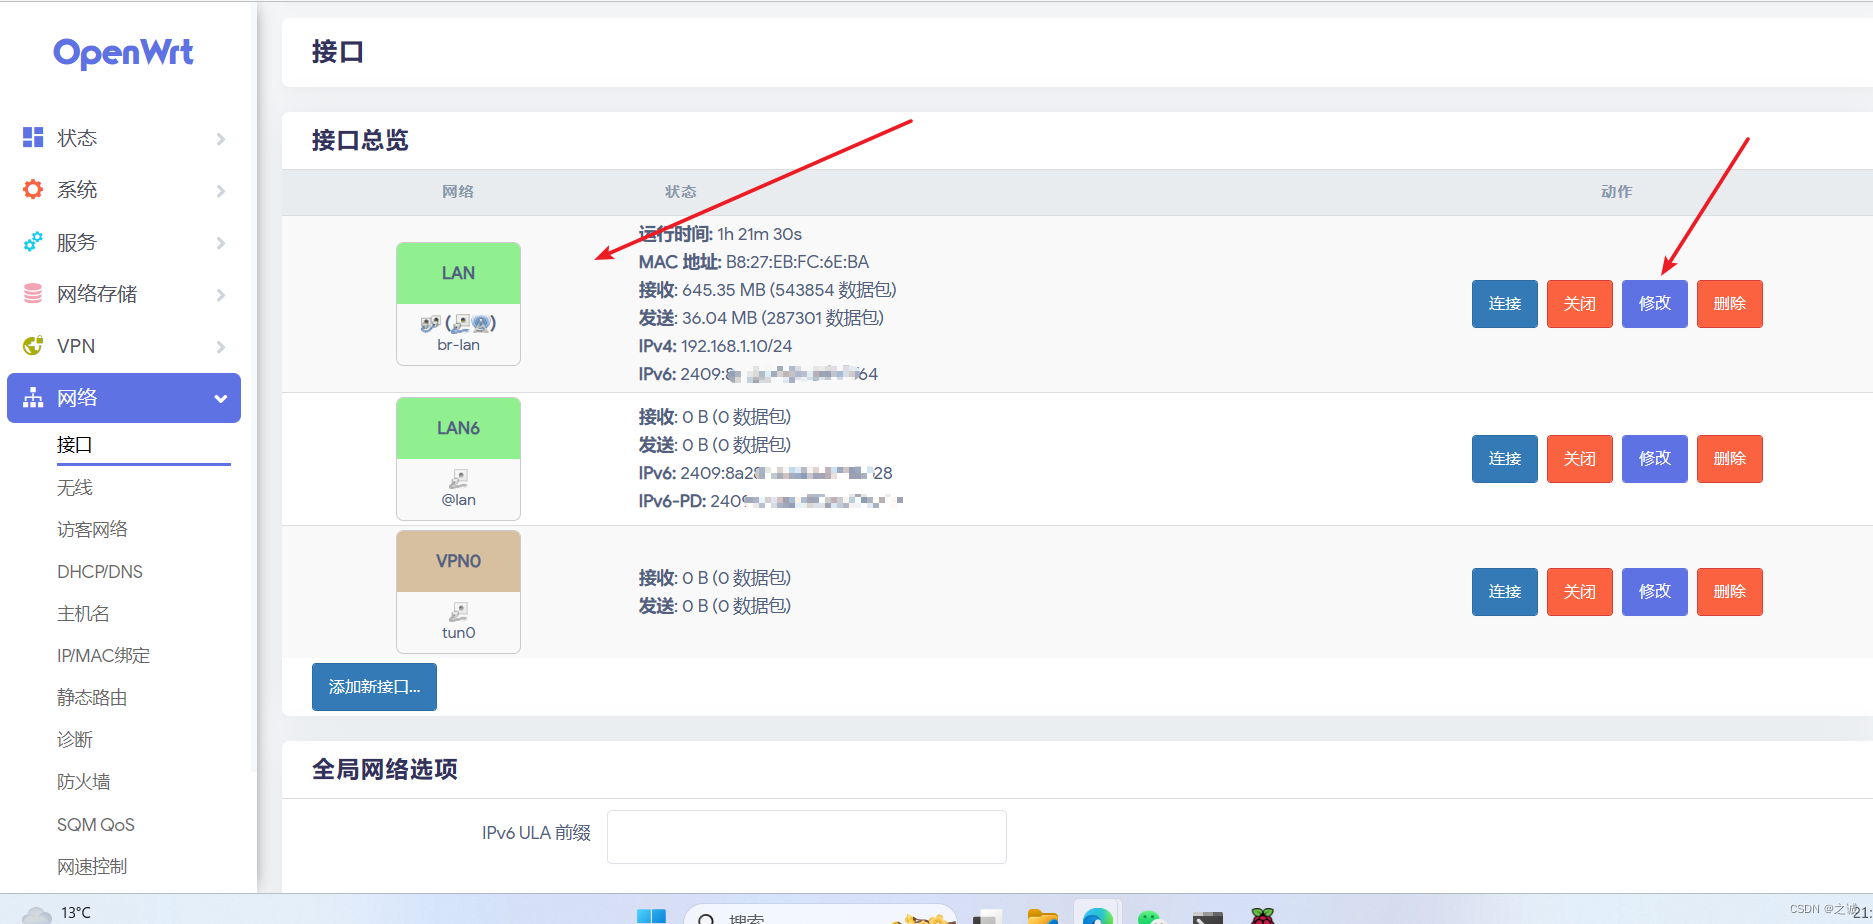This screenshot has height=924, width=1873.
Task: Select the 接口 submenu item
Action: pyautogui.click(x=75, y=445)
